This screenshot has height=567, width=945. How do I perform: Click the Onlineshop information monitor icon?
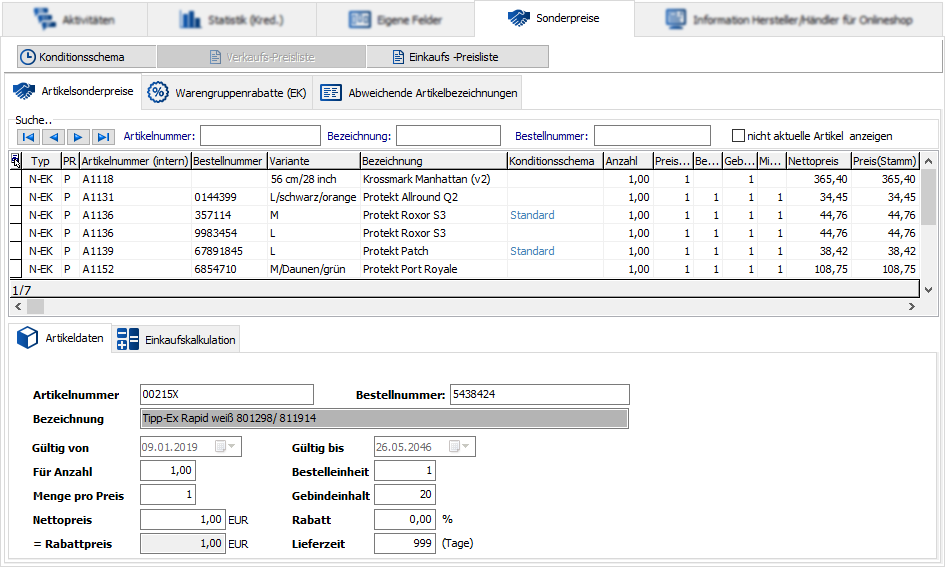pyautogui.click(x=676, y=19)
